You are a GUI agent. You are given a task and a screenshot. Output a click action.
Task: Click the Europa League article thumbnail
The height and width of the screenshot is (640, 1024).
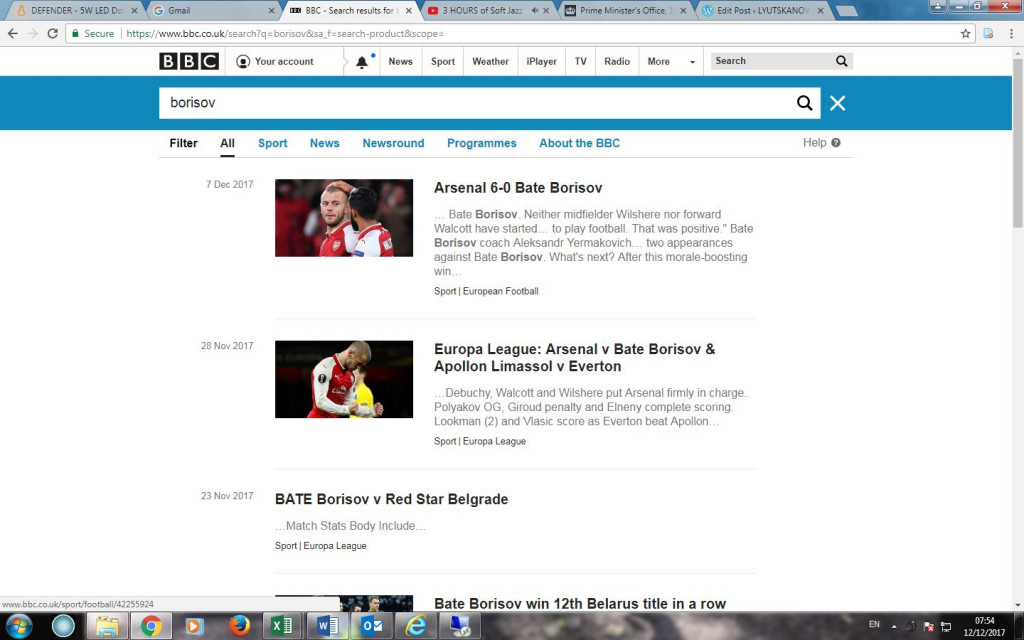point(344,379)
